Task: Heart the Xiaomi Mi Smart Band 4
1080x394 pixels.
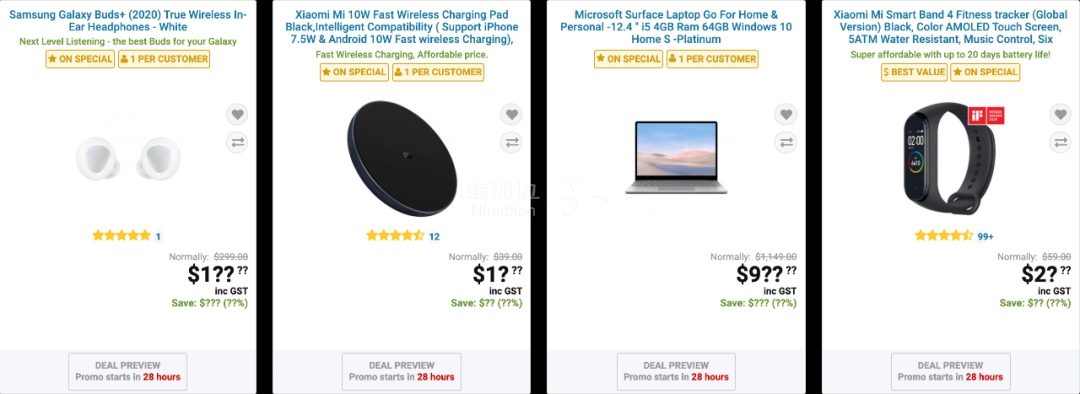Action: coord(1060,114)
